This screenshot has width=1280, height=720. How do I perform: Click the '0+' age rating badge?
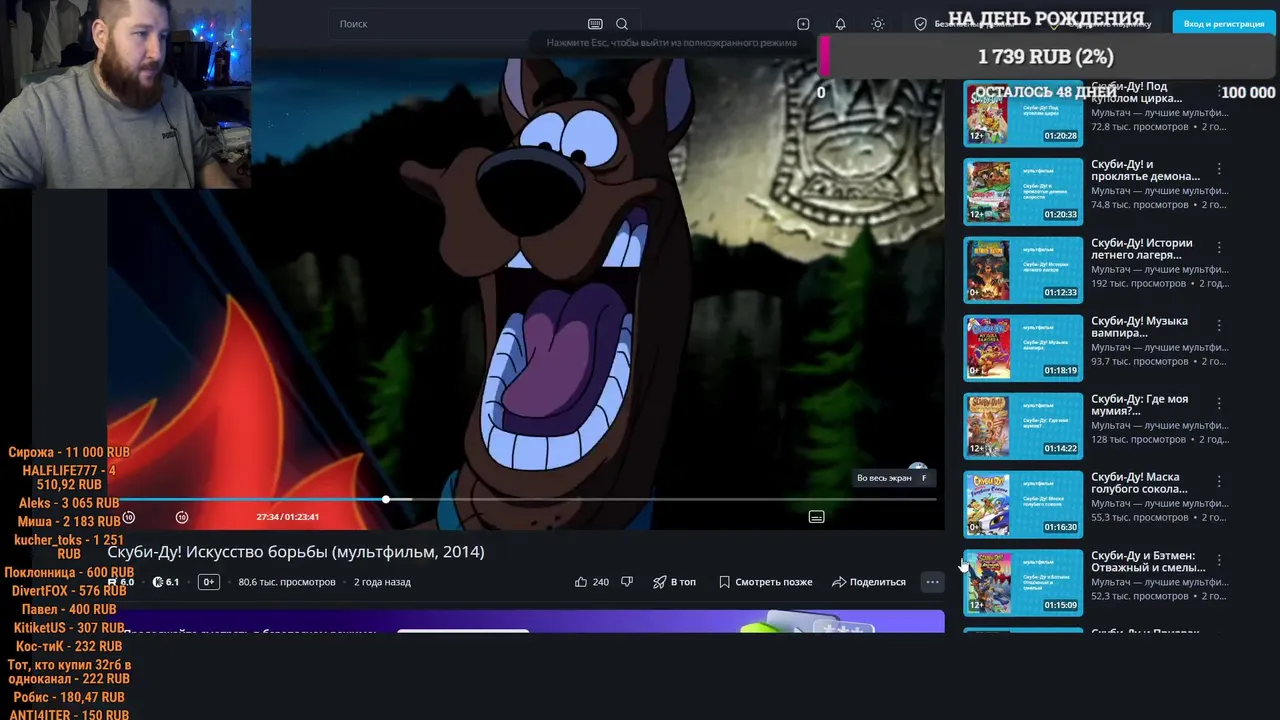click(208, 582)
